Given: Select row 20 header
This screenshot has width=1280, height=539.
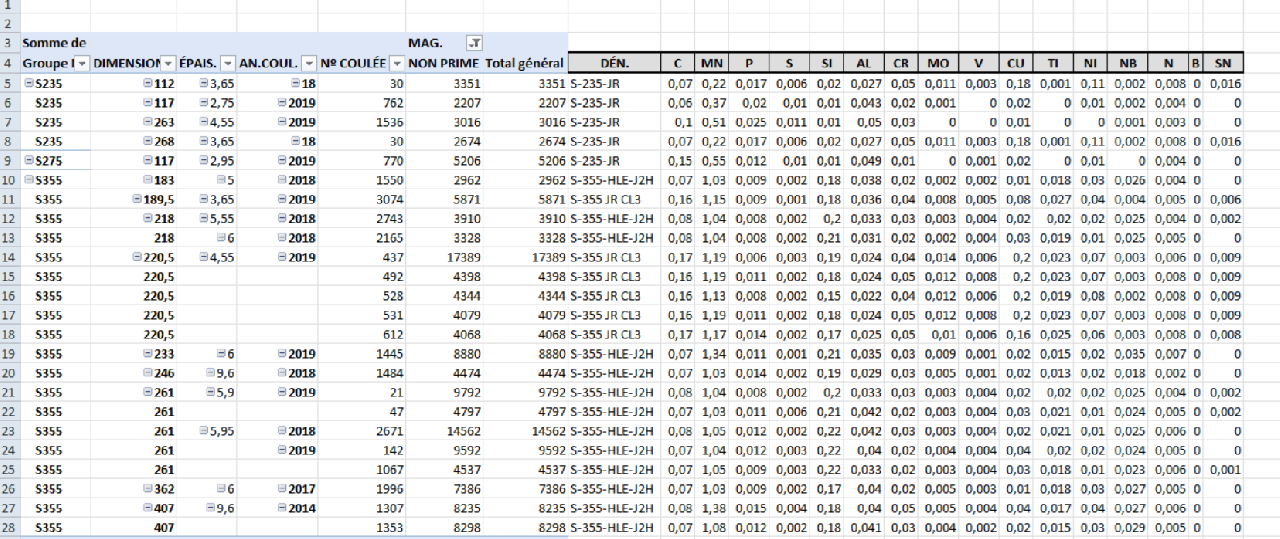Looking at the screenshot, I should tap(9, 373).
